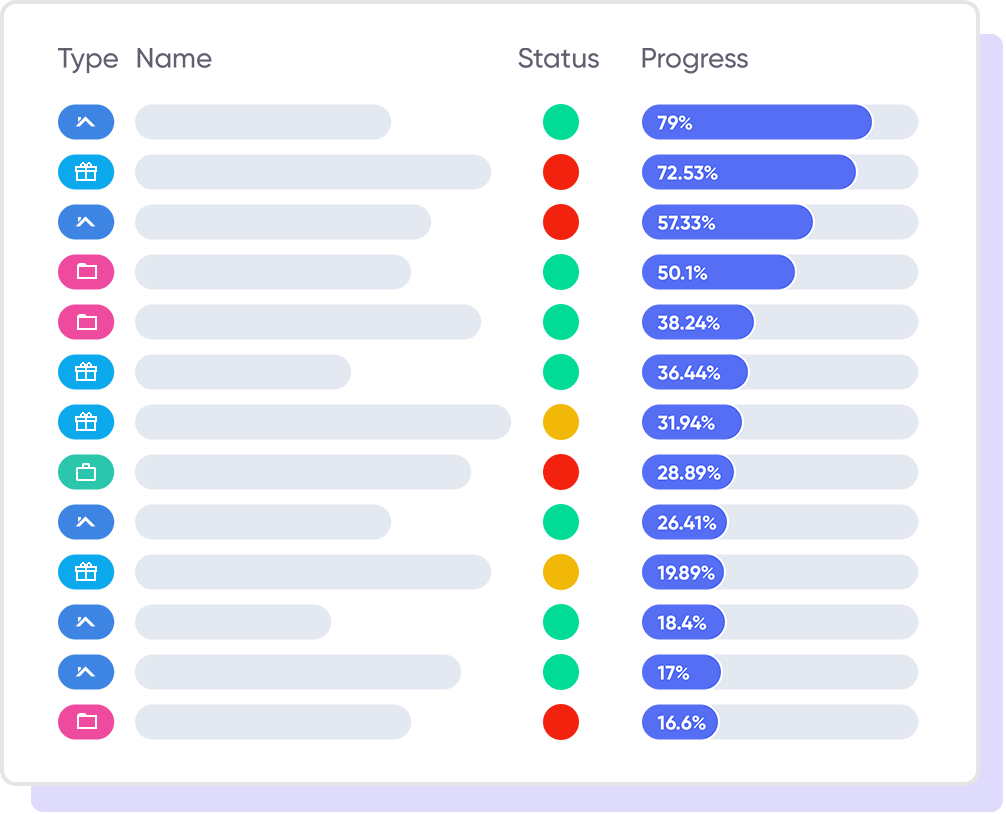Click the yellow status dot in the 31.94% row
Screen dimensions: 1006x814
click(x=561, y=422)
